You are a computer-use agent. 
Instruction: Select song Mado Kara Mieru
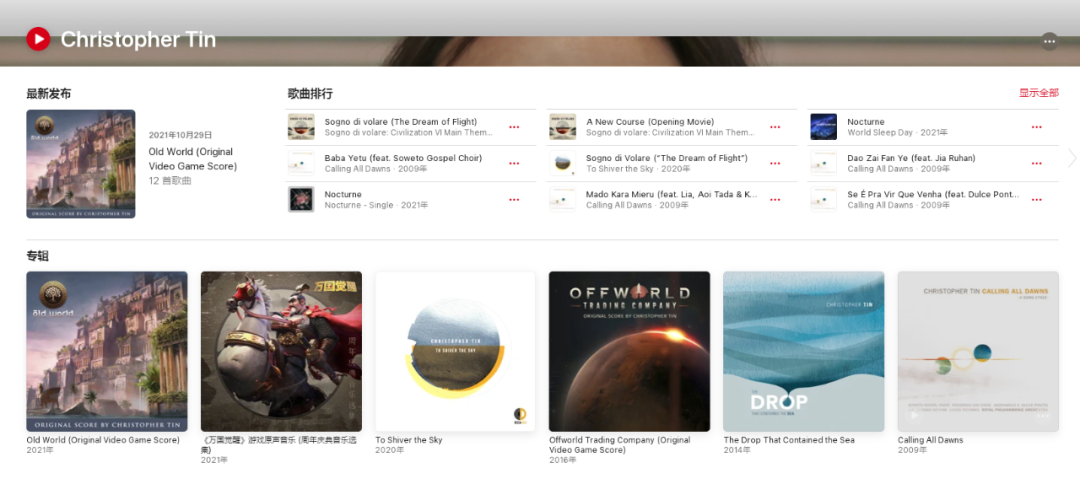672,194
